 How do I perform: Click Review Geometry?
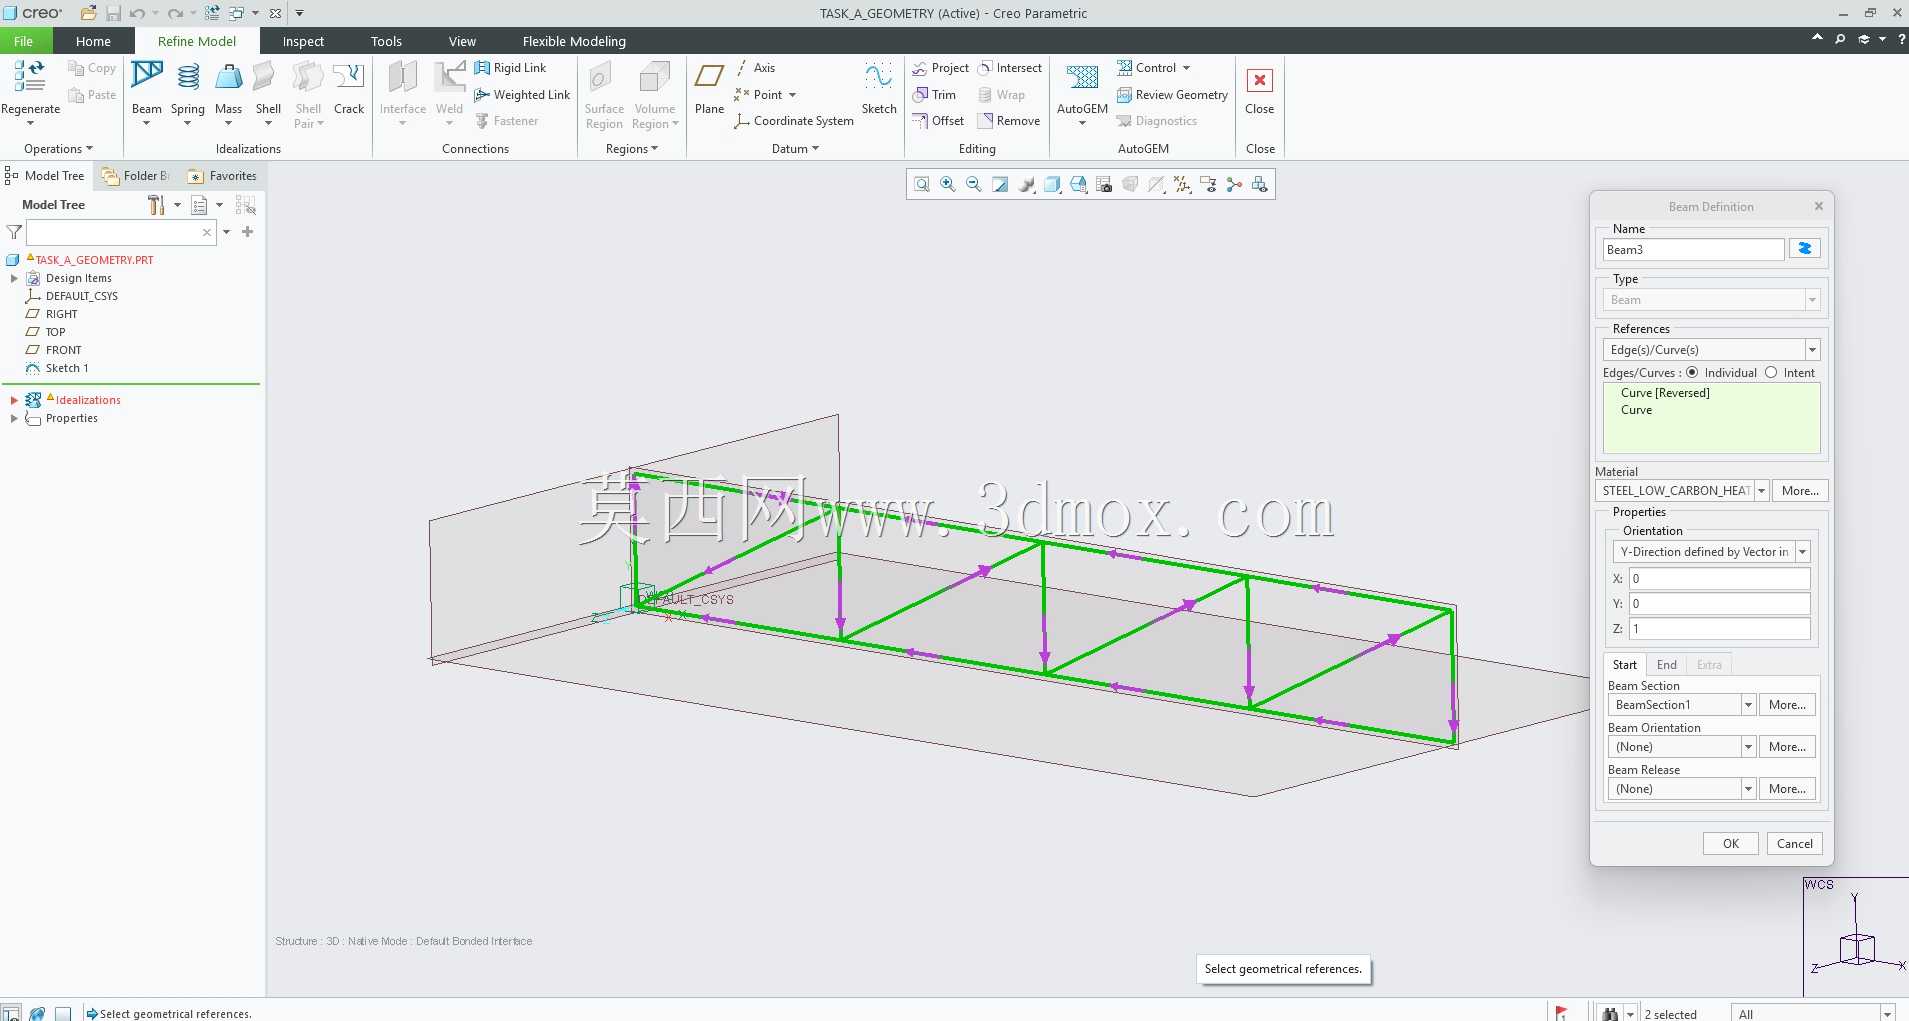(x=1172, y=95)
